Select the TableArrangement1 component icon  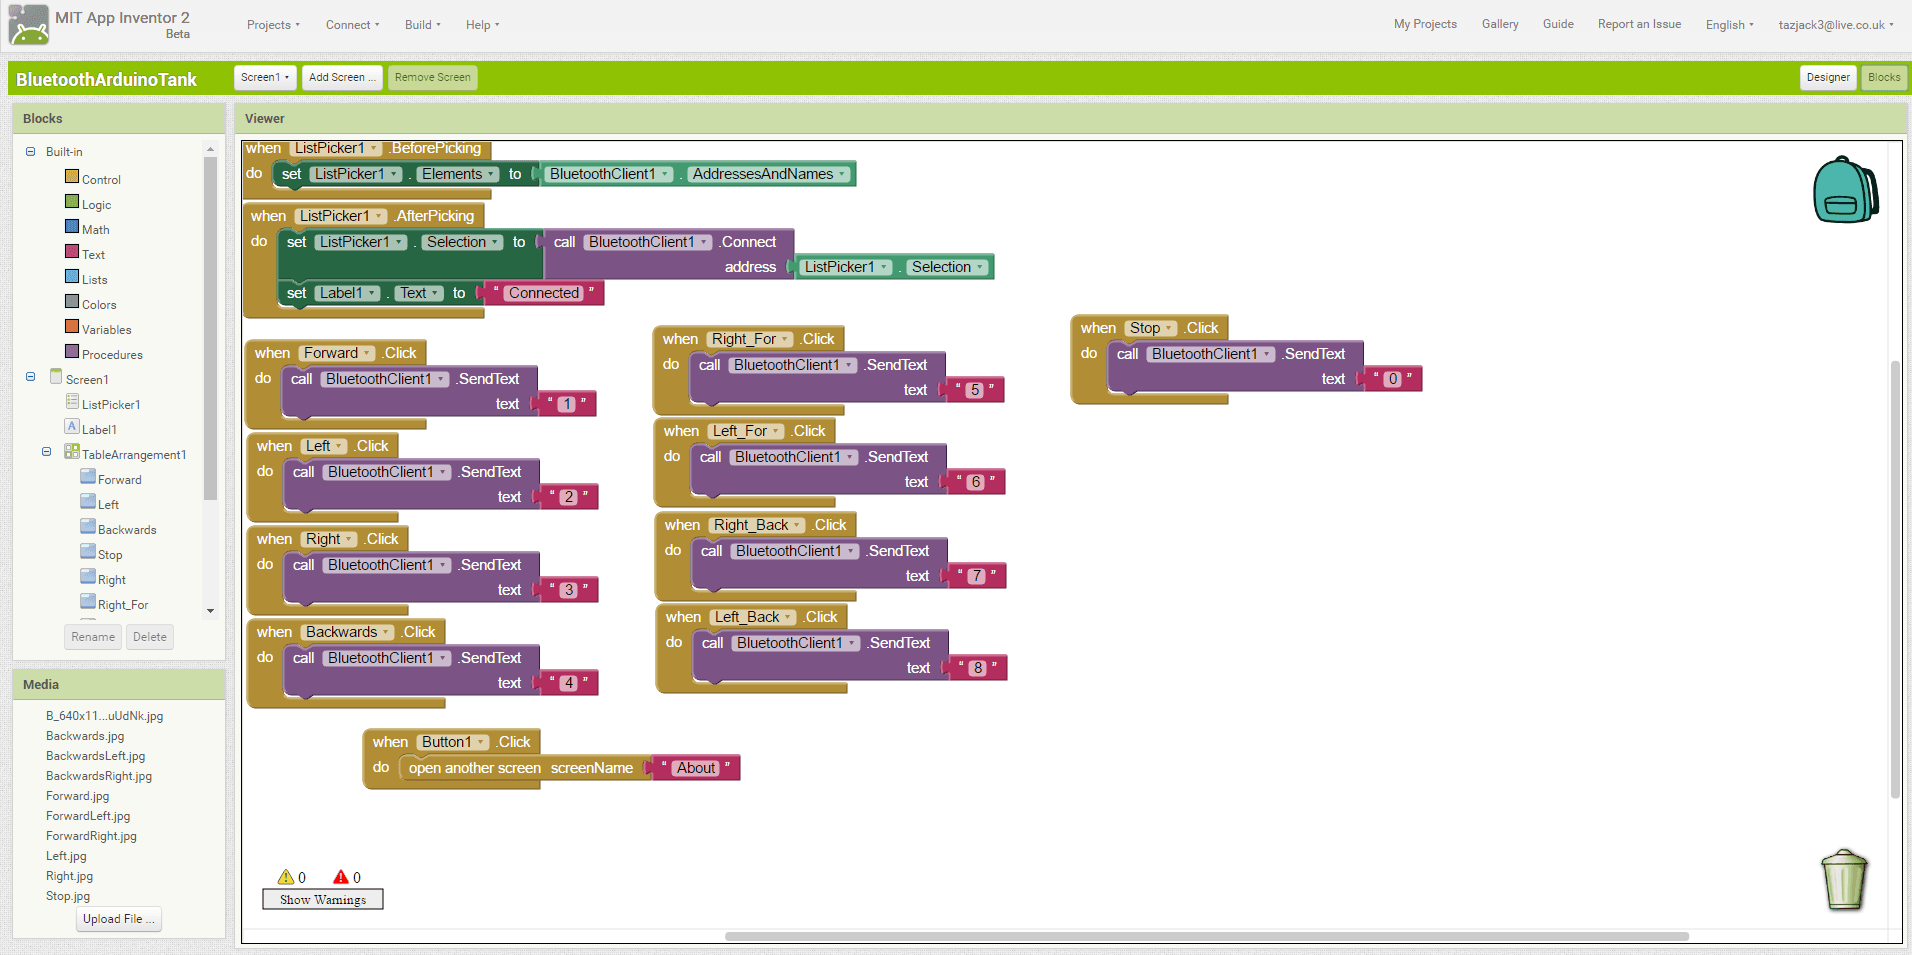pyautogui.click(x=72, y=452)
